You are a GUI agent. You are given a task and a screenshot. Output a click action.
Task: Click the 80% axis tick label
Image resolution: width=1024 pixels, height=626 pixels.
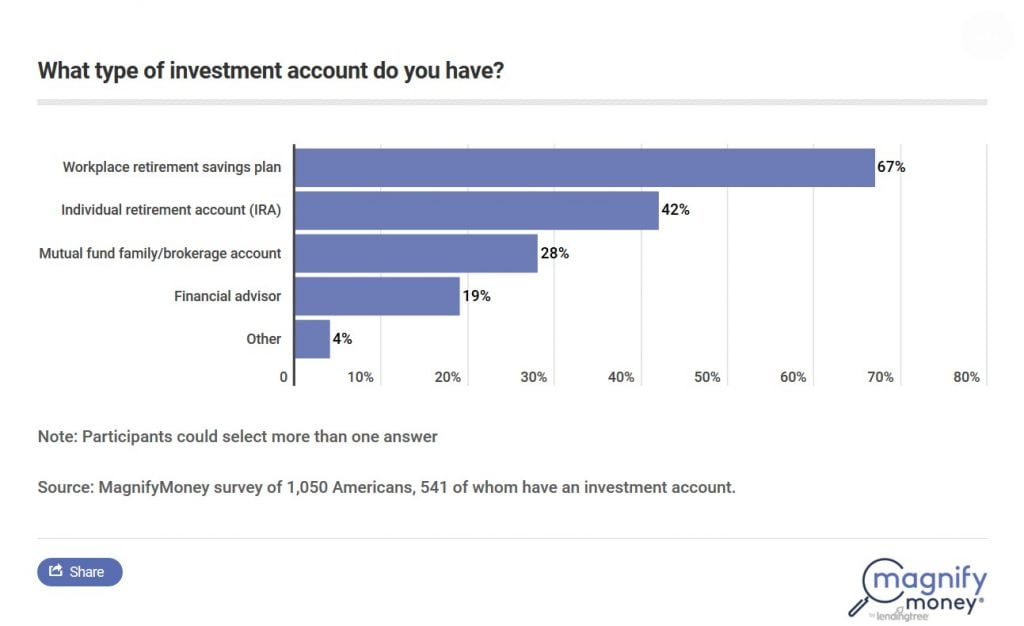(x=966, y=377)
